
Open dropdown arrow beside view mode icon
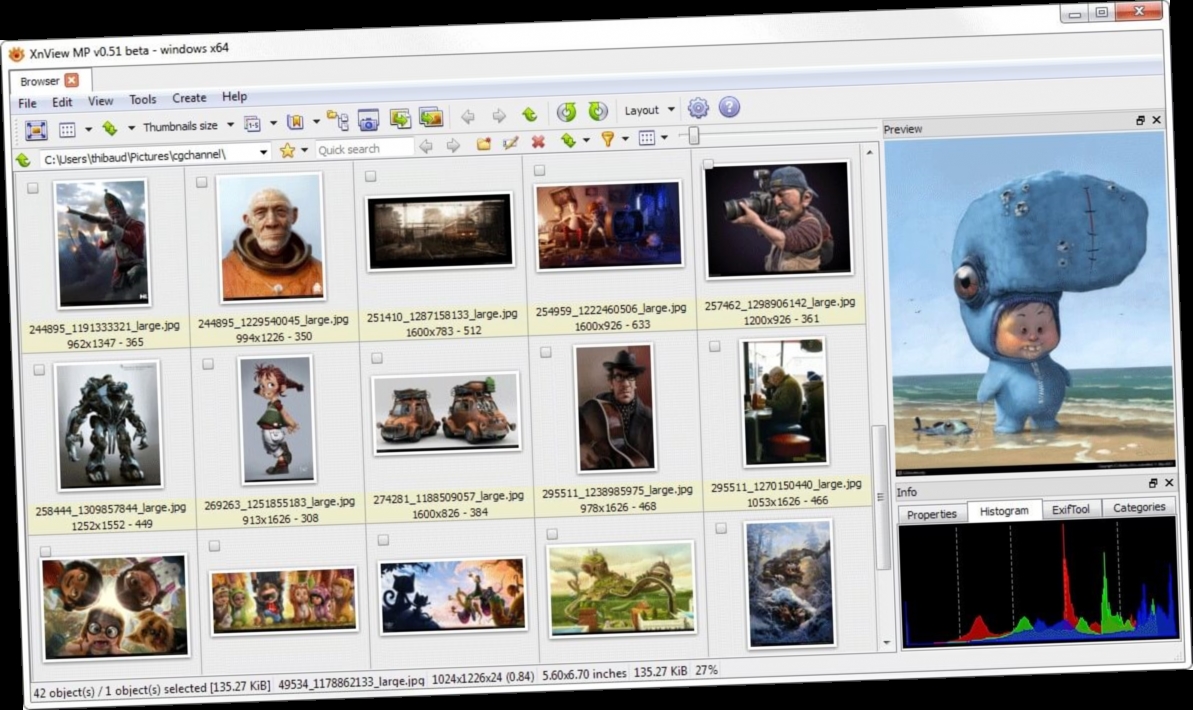(x=88, y=129)
